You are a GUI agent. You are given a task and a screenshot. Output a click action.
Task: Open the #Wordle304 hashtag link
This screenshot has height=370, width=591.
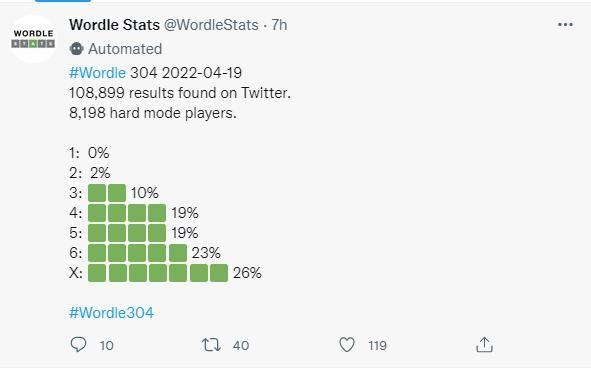pyautogui.click(x=112, y=313)
